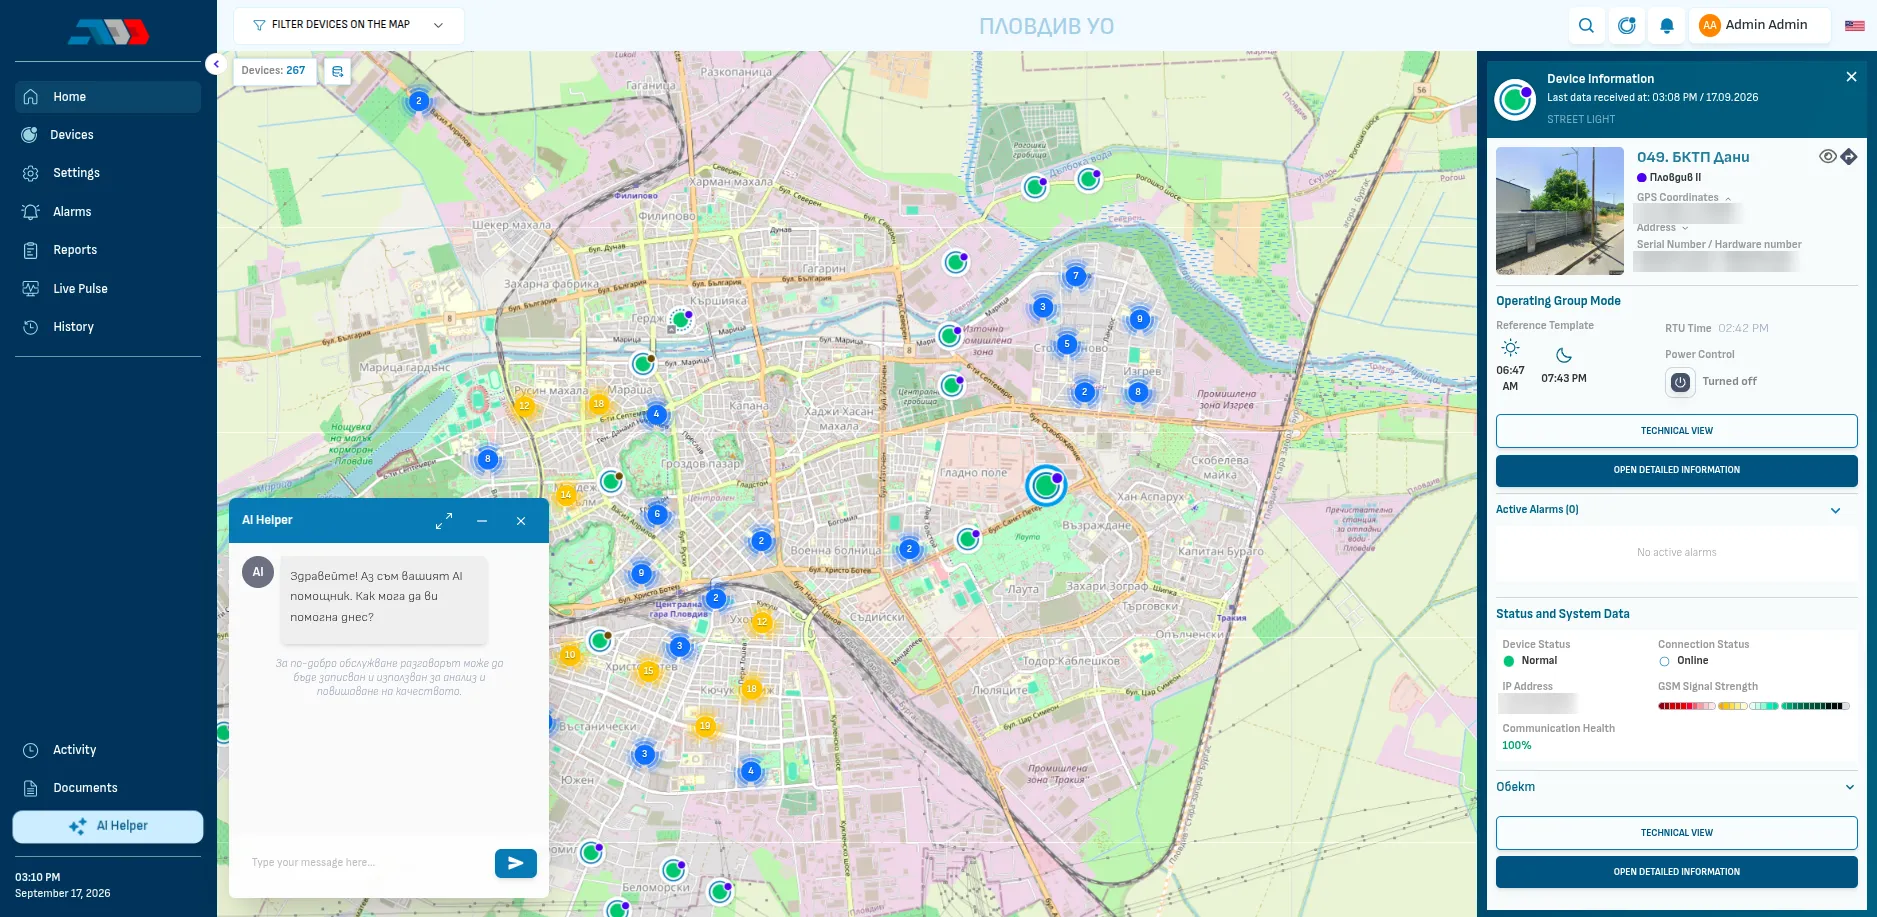Send the chat message with the arrow button
This screenshot has width=1877, height=917.
(516, 863)
